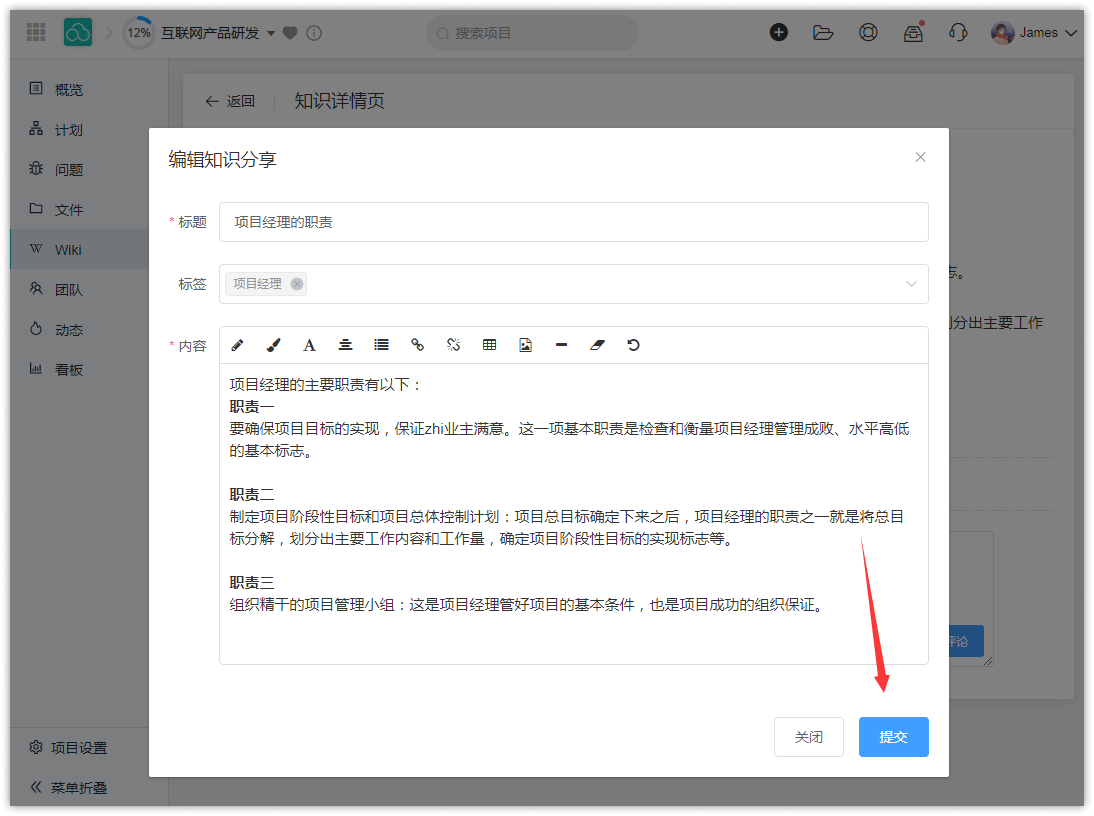1094x816 pixels.
Task: Click the headset support icon
Action: pos(958,32)
